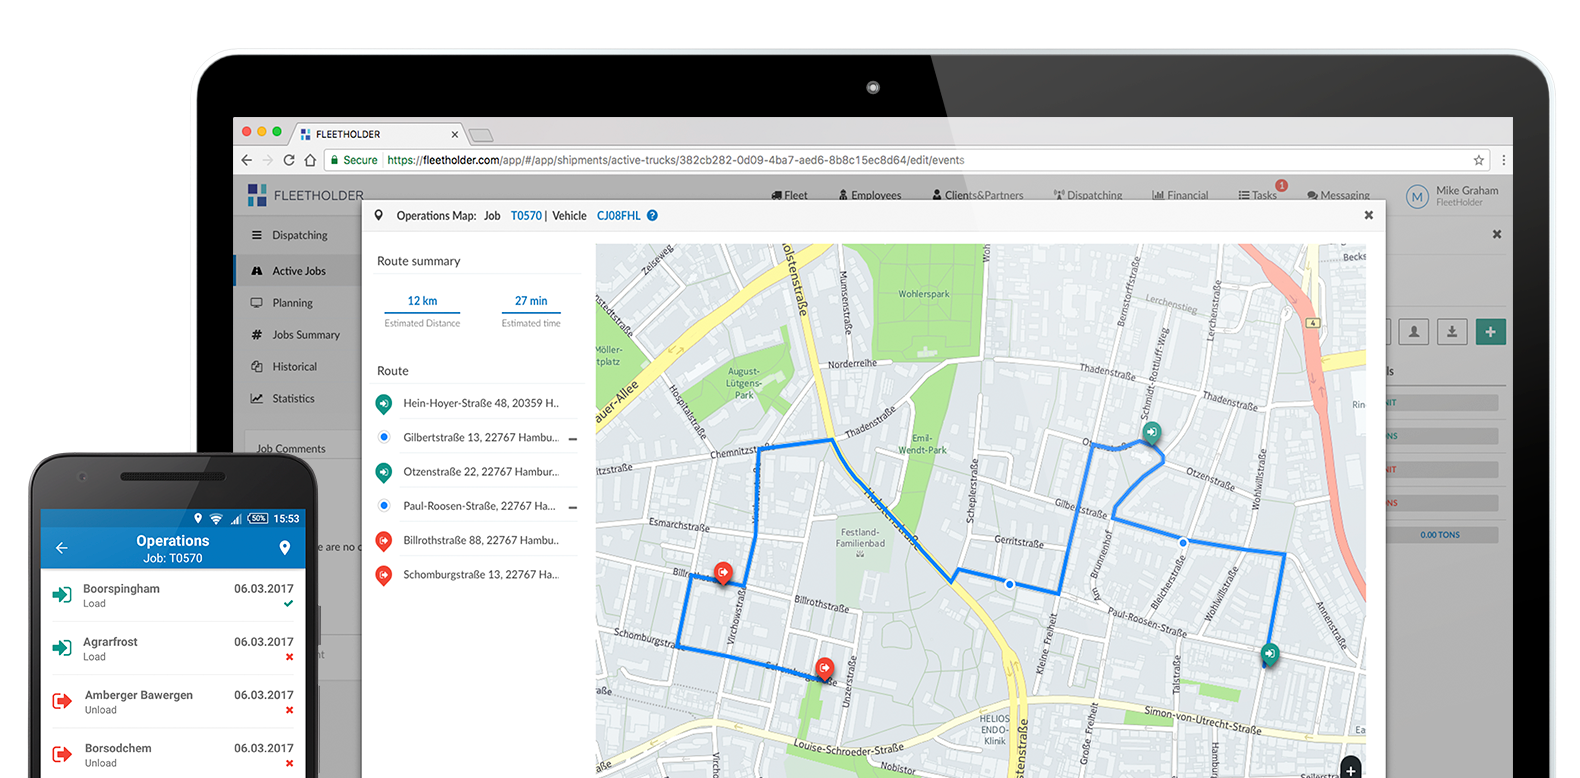This screenshot has width=1580, height=778.
Task: Click the FLEETHOLDER logo in the app header
Action: 305,195
